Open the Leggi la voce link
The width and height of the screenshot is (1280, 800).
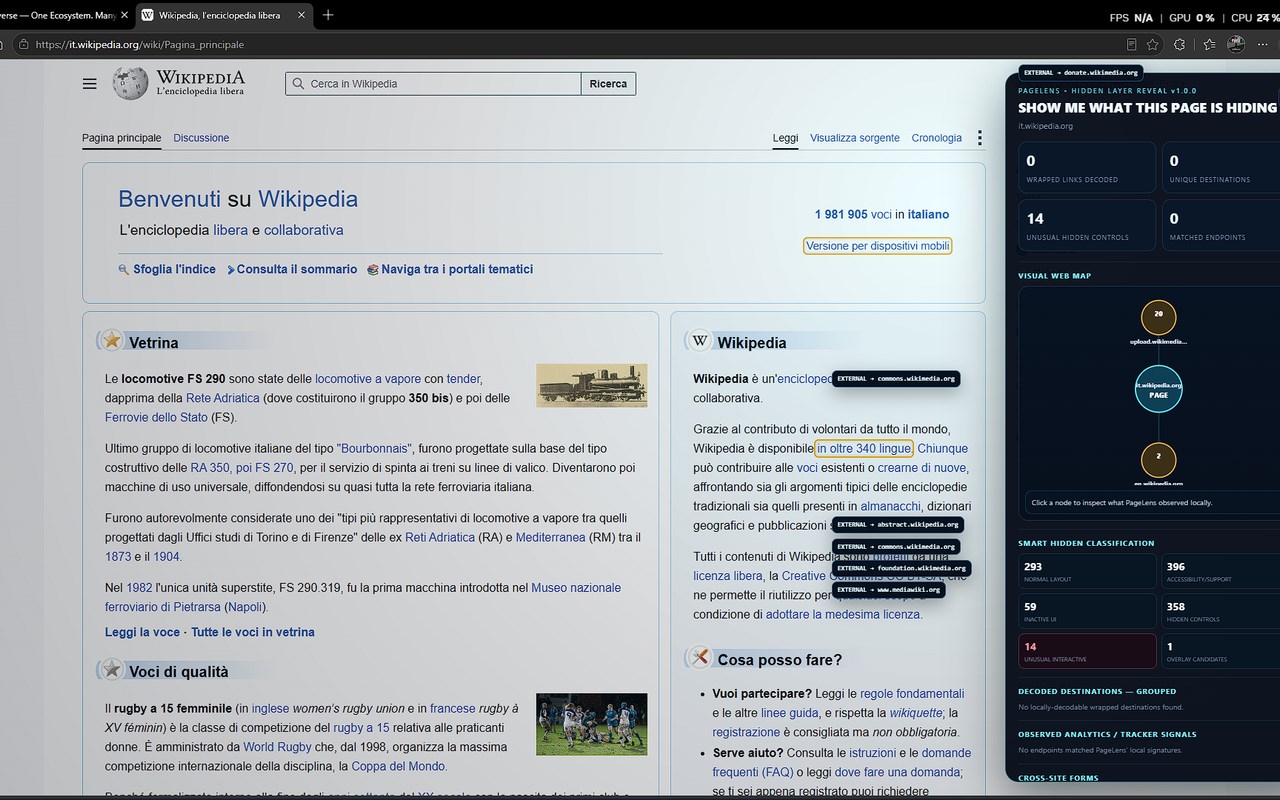pyautogui.click(x=143, y=632)
